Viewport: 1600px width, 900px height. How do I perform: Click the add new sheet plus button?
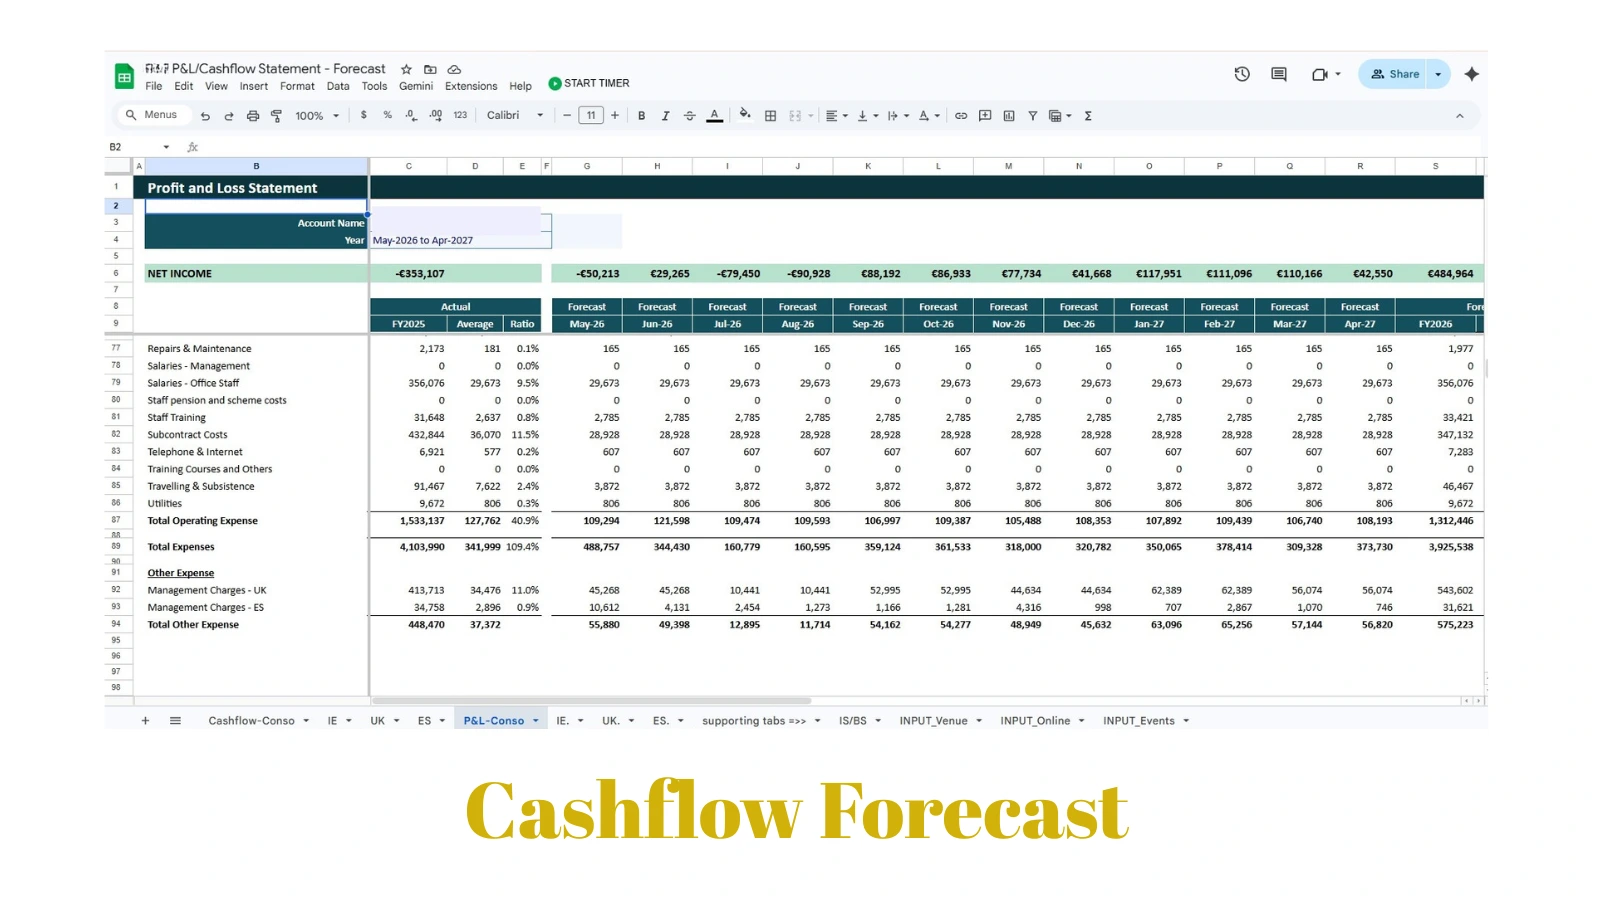coord(145,721)
